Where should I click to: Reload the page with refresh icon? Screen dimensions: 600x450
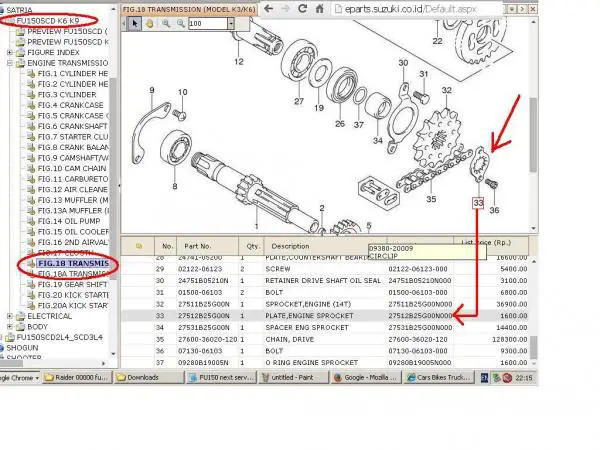tap(302, 9)
